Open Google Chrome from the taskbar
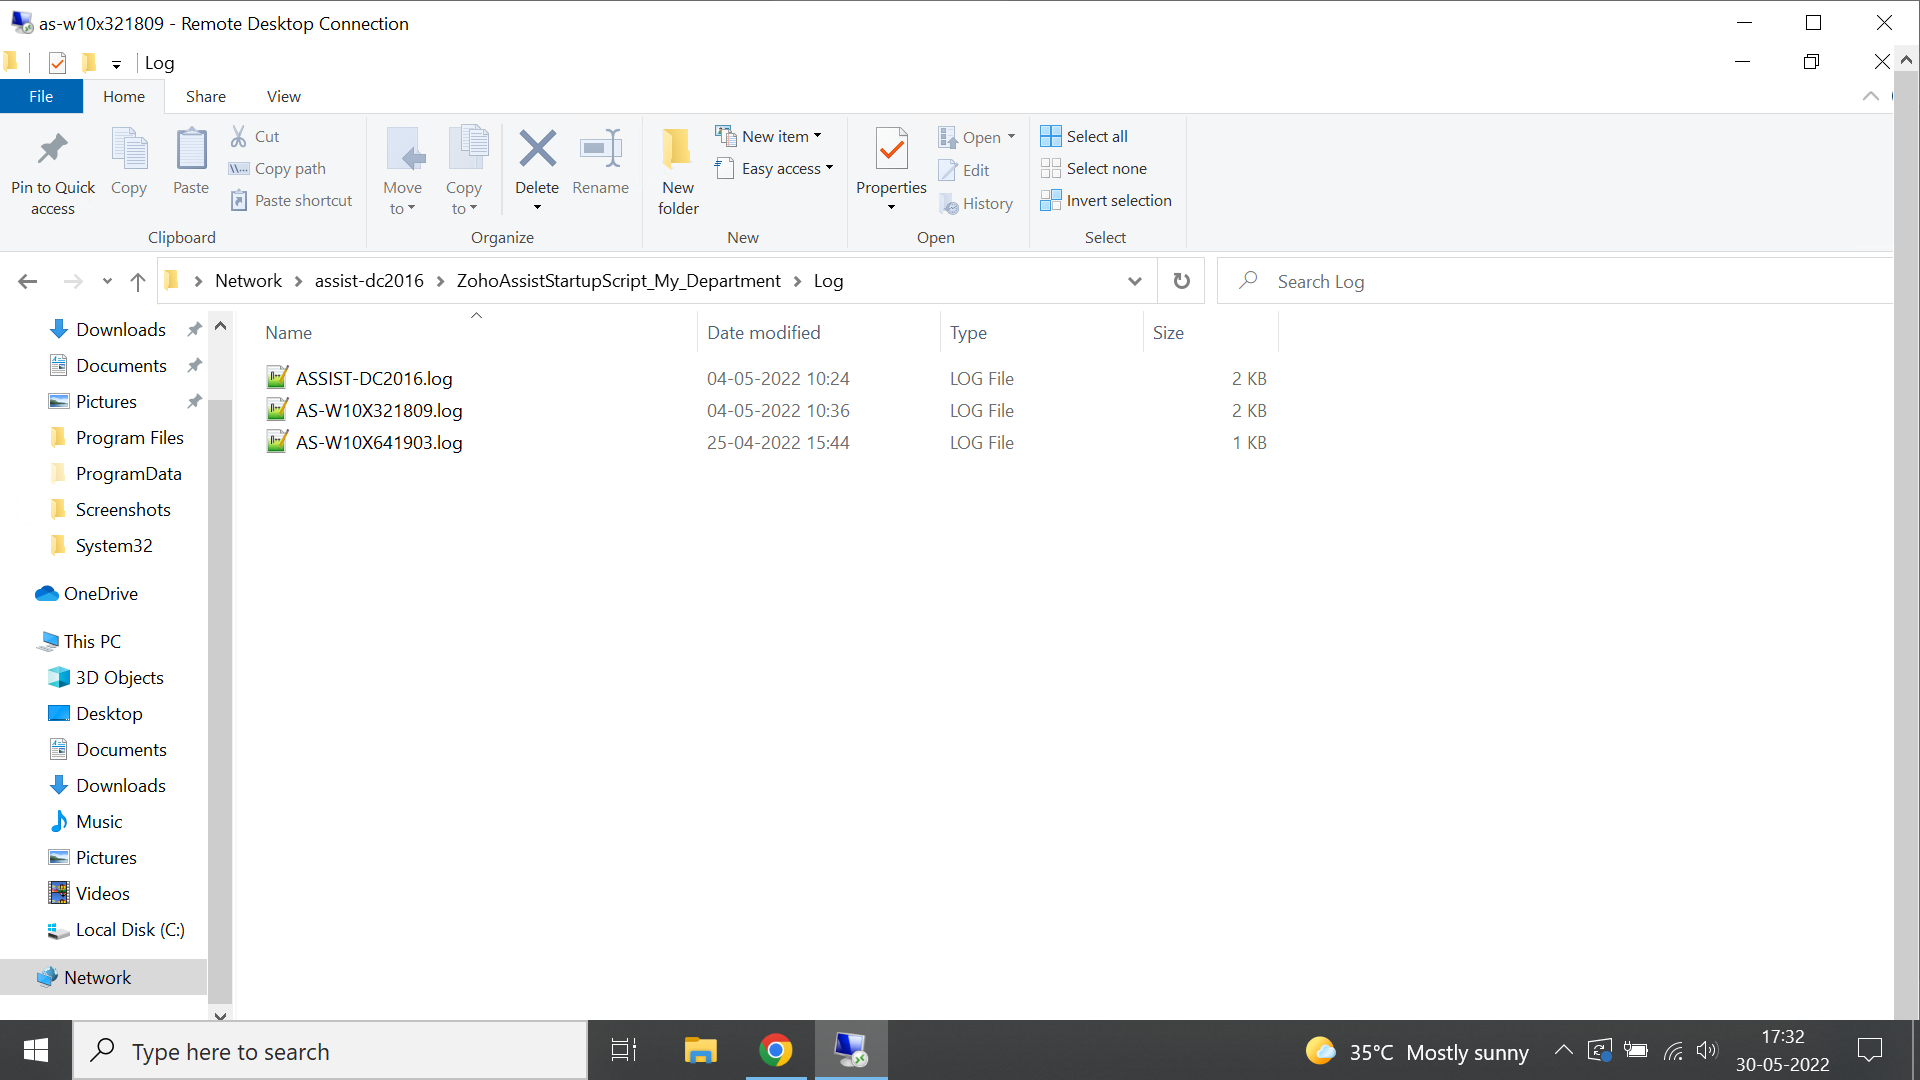 click(777, 1050)
